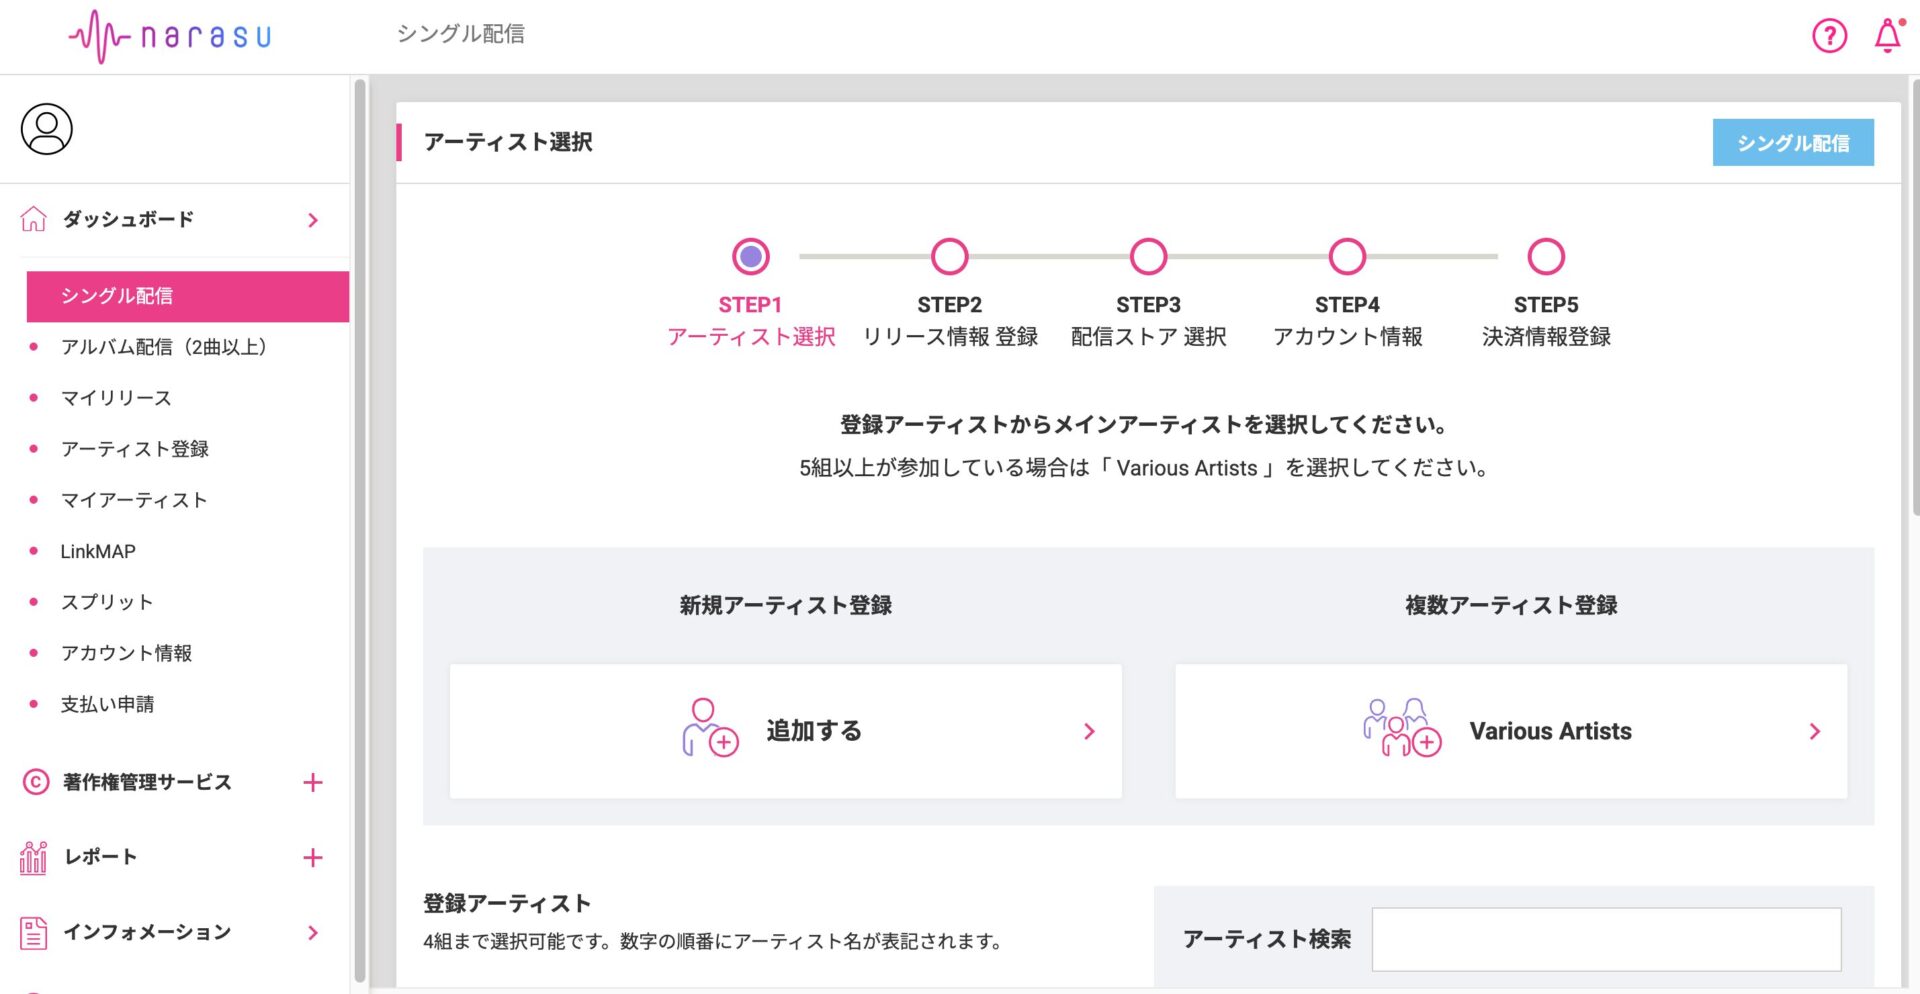This screenshot has width=1920, height=994.
Task: Open マイアーティスト in the sidebar
Action: pos(134,500)
